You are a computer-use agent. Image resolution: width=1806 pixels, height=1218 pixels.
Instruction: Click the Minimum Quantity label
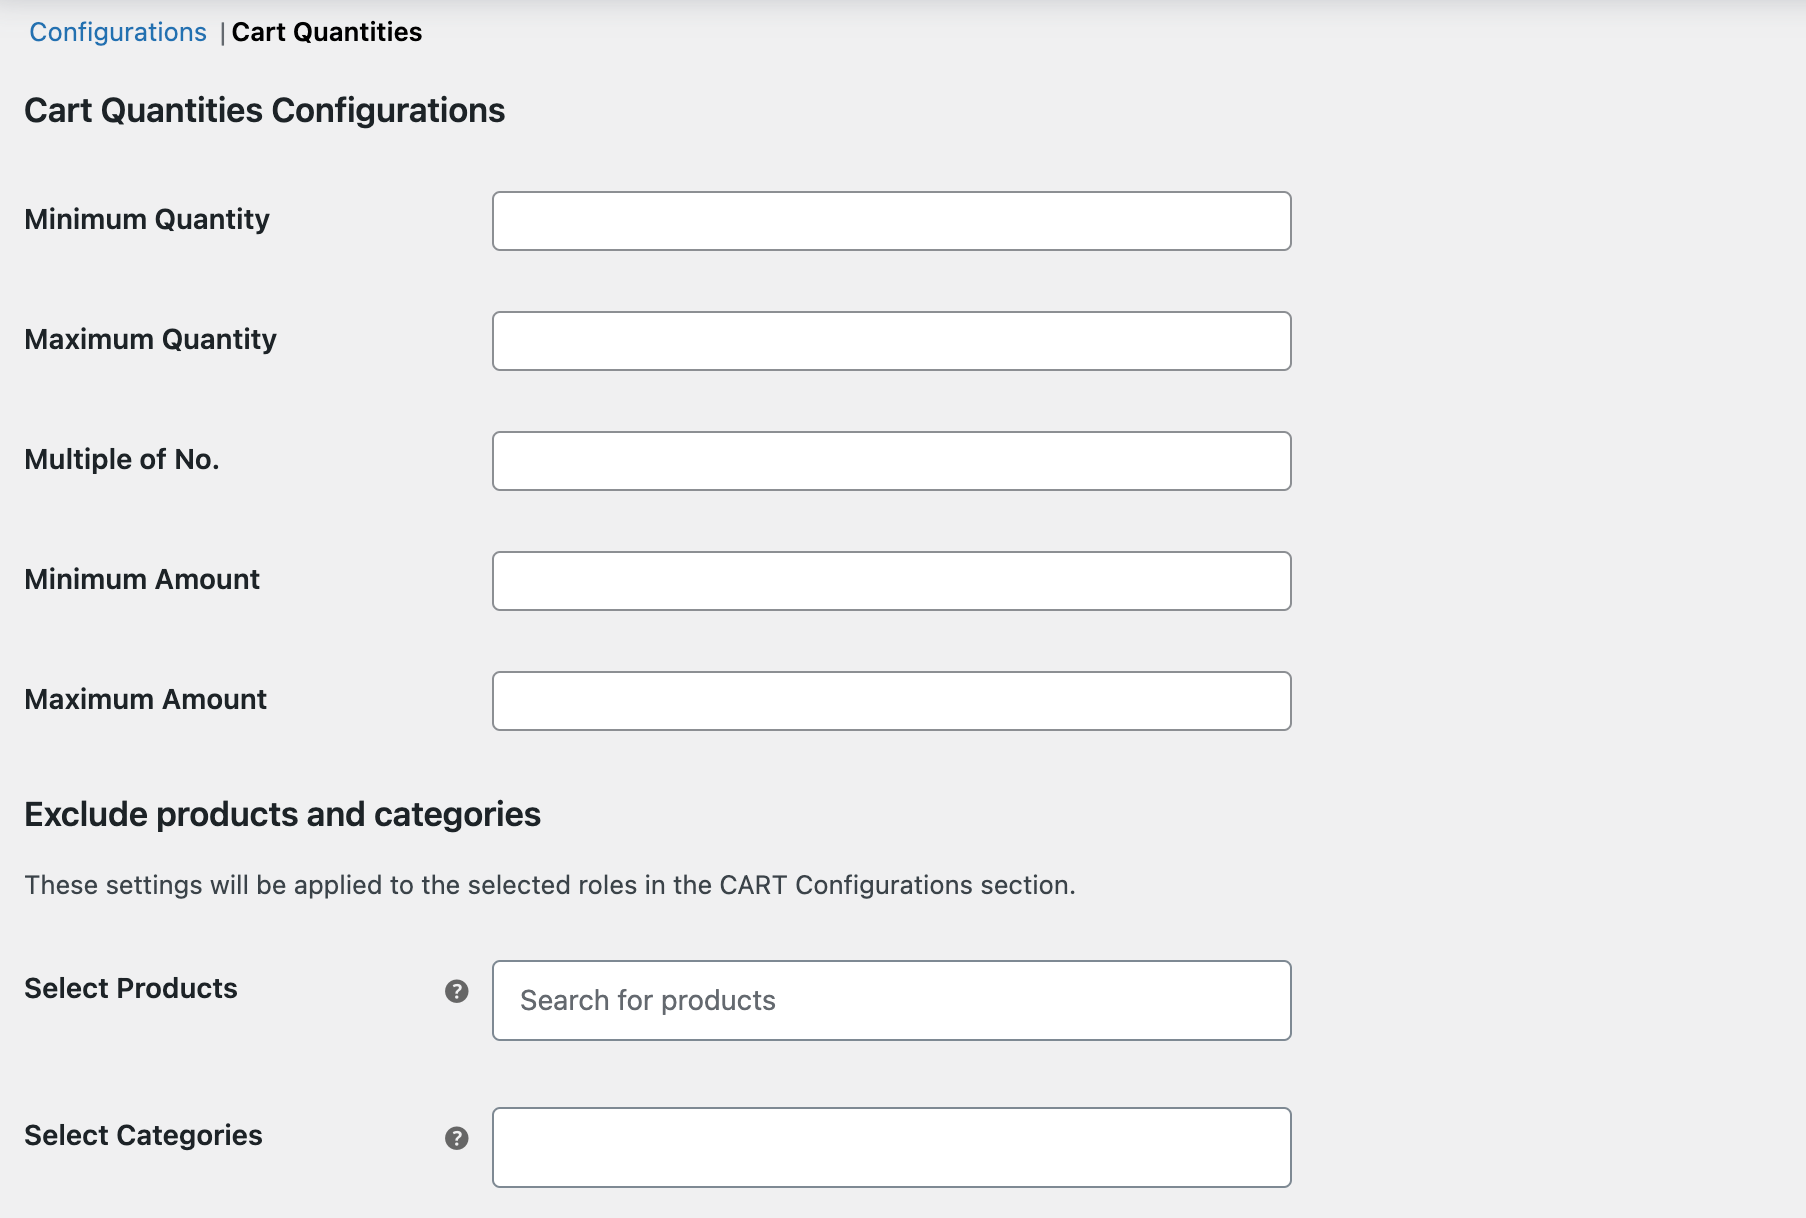[147, 219]
